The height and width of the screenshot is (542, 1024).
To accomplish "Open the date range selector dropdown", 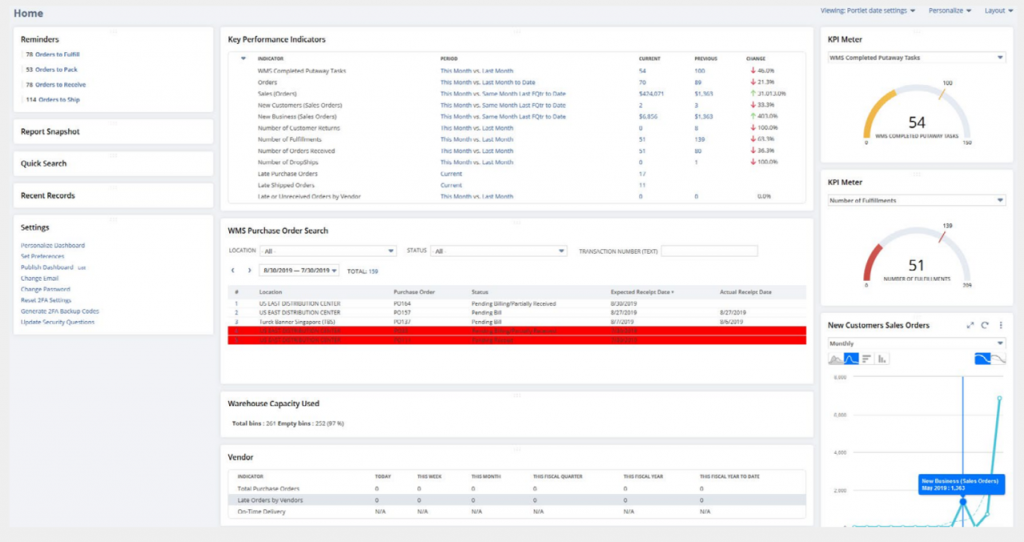I will point(299,270).
